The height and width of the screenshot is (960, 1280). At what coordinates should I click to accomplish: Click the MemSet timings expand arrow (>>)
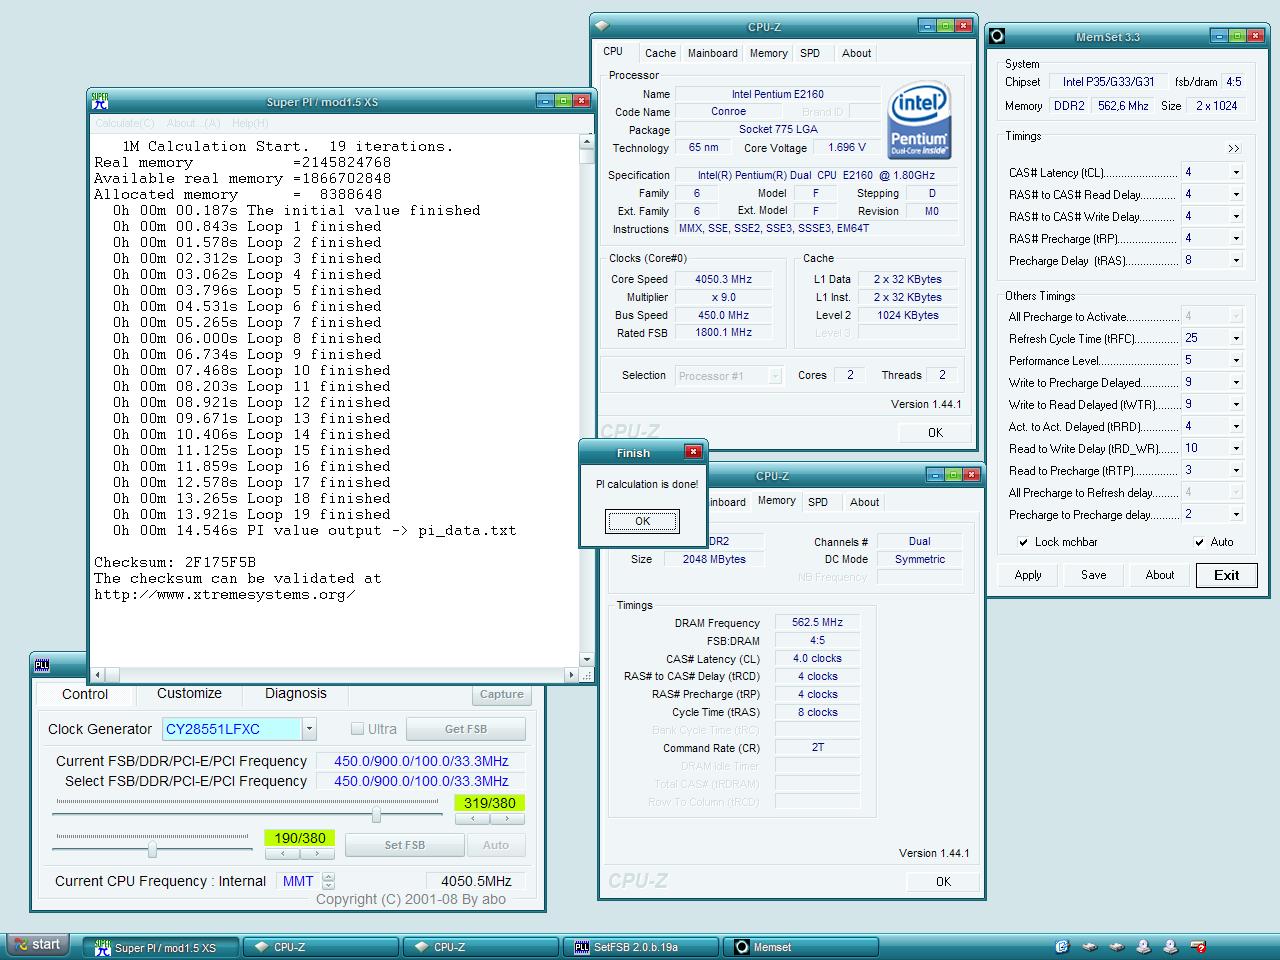1234,148
